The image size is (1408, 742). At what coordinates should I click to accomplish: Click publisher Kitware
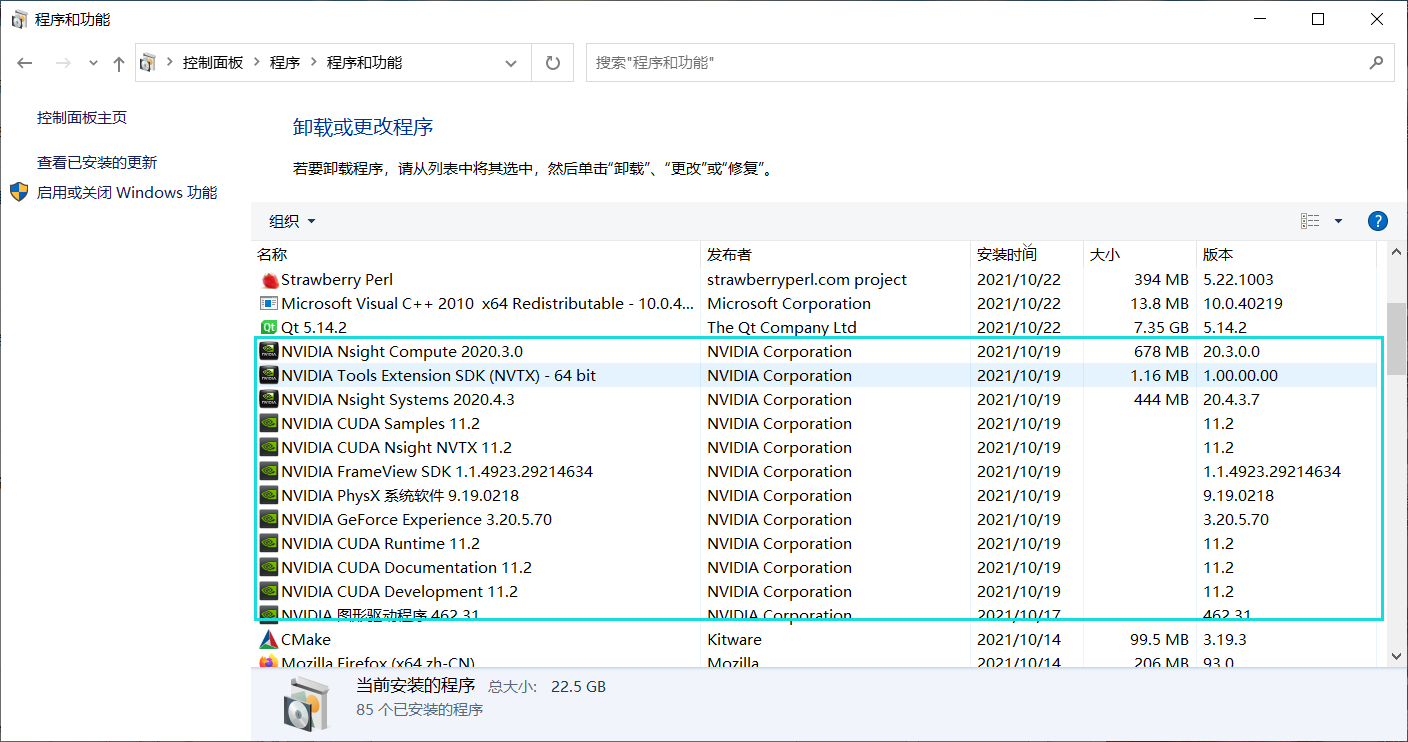coord(734,640)
